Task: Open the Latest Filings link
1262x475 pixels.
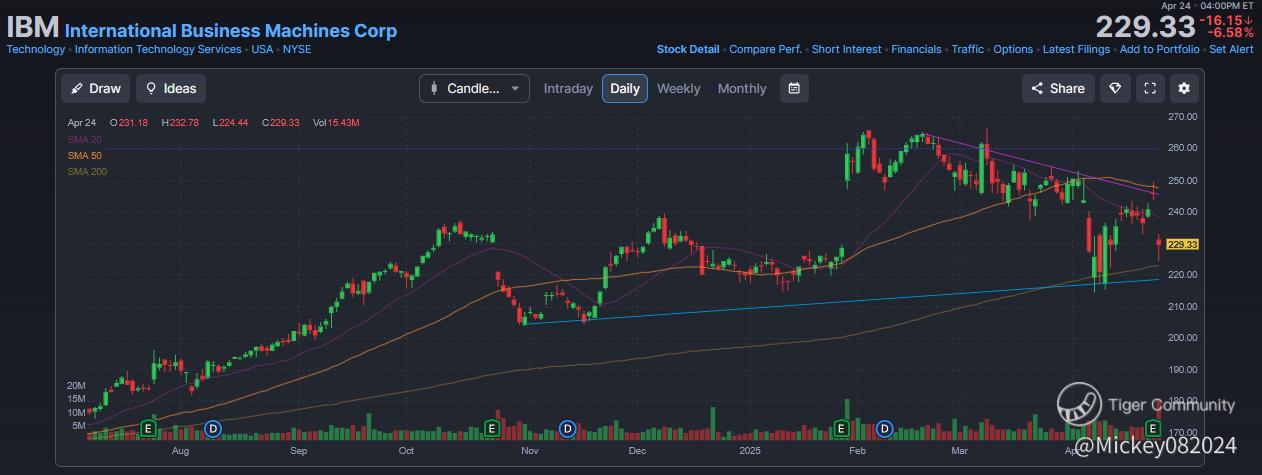Action: [x=1076, y=49]
